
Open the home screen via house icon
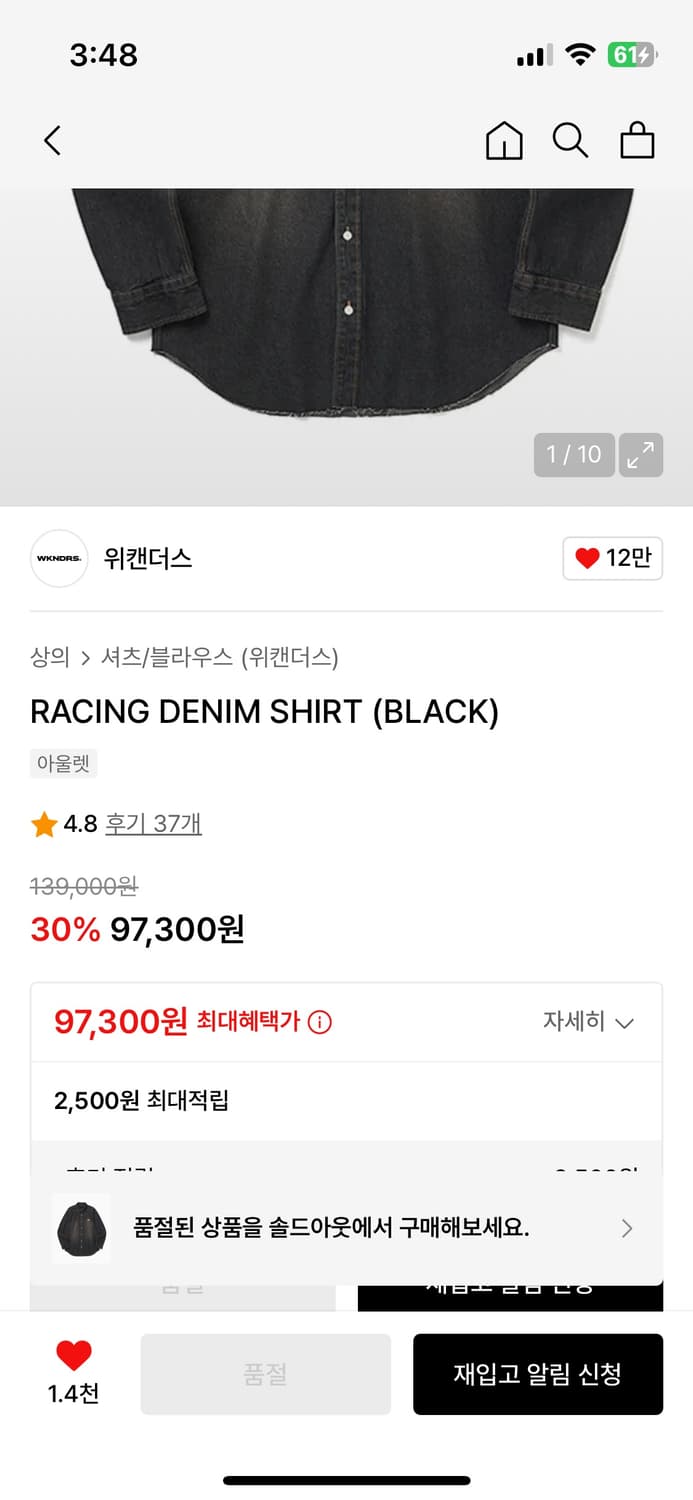504,141
